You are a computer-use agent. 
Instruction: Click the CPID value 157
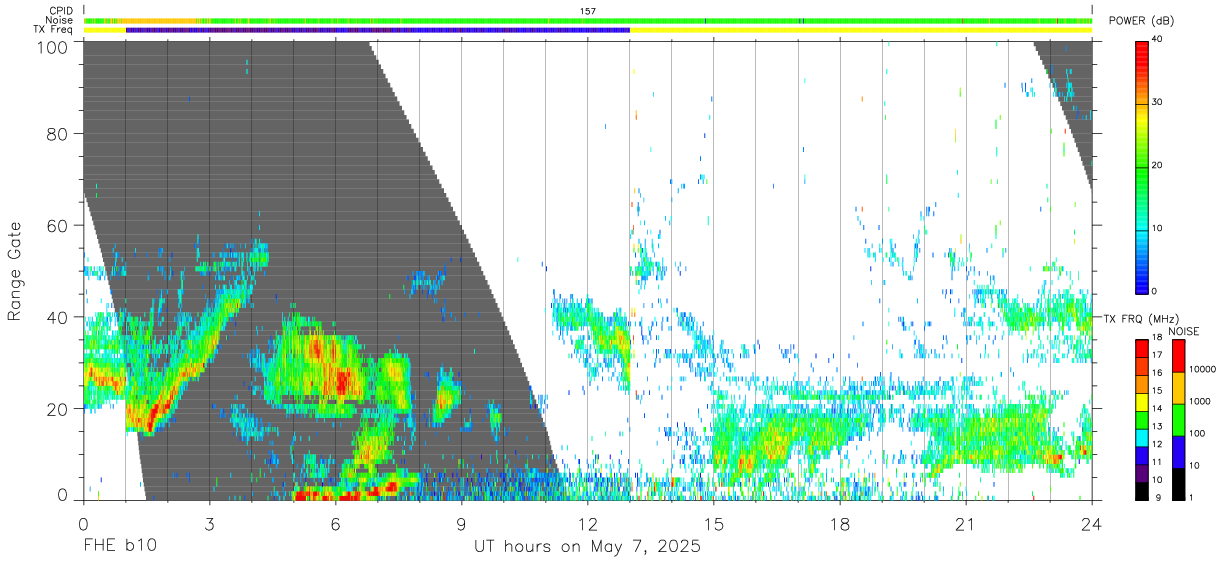coord(588,10)
